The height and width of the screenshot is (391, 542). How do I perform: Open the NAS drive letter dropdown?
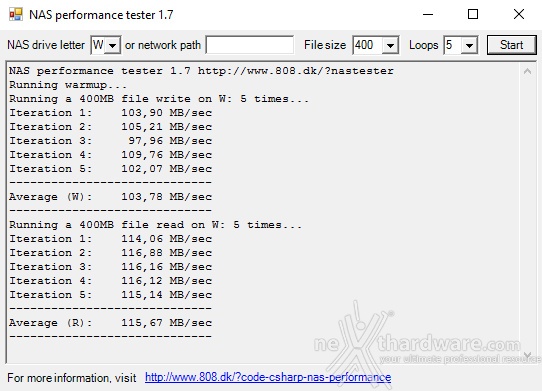click(x=112, y=45)
